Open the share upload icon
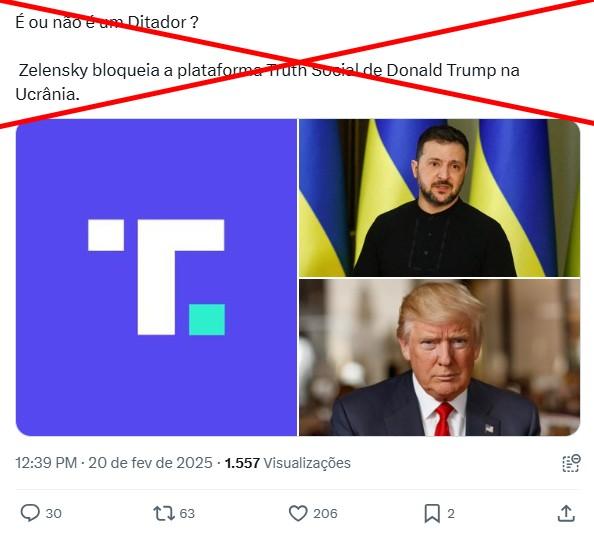The height and width of the screenshot is (534, 594). coord(566,514)
